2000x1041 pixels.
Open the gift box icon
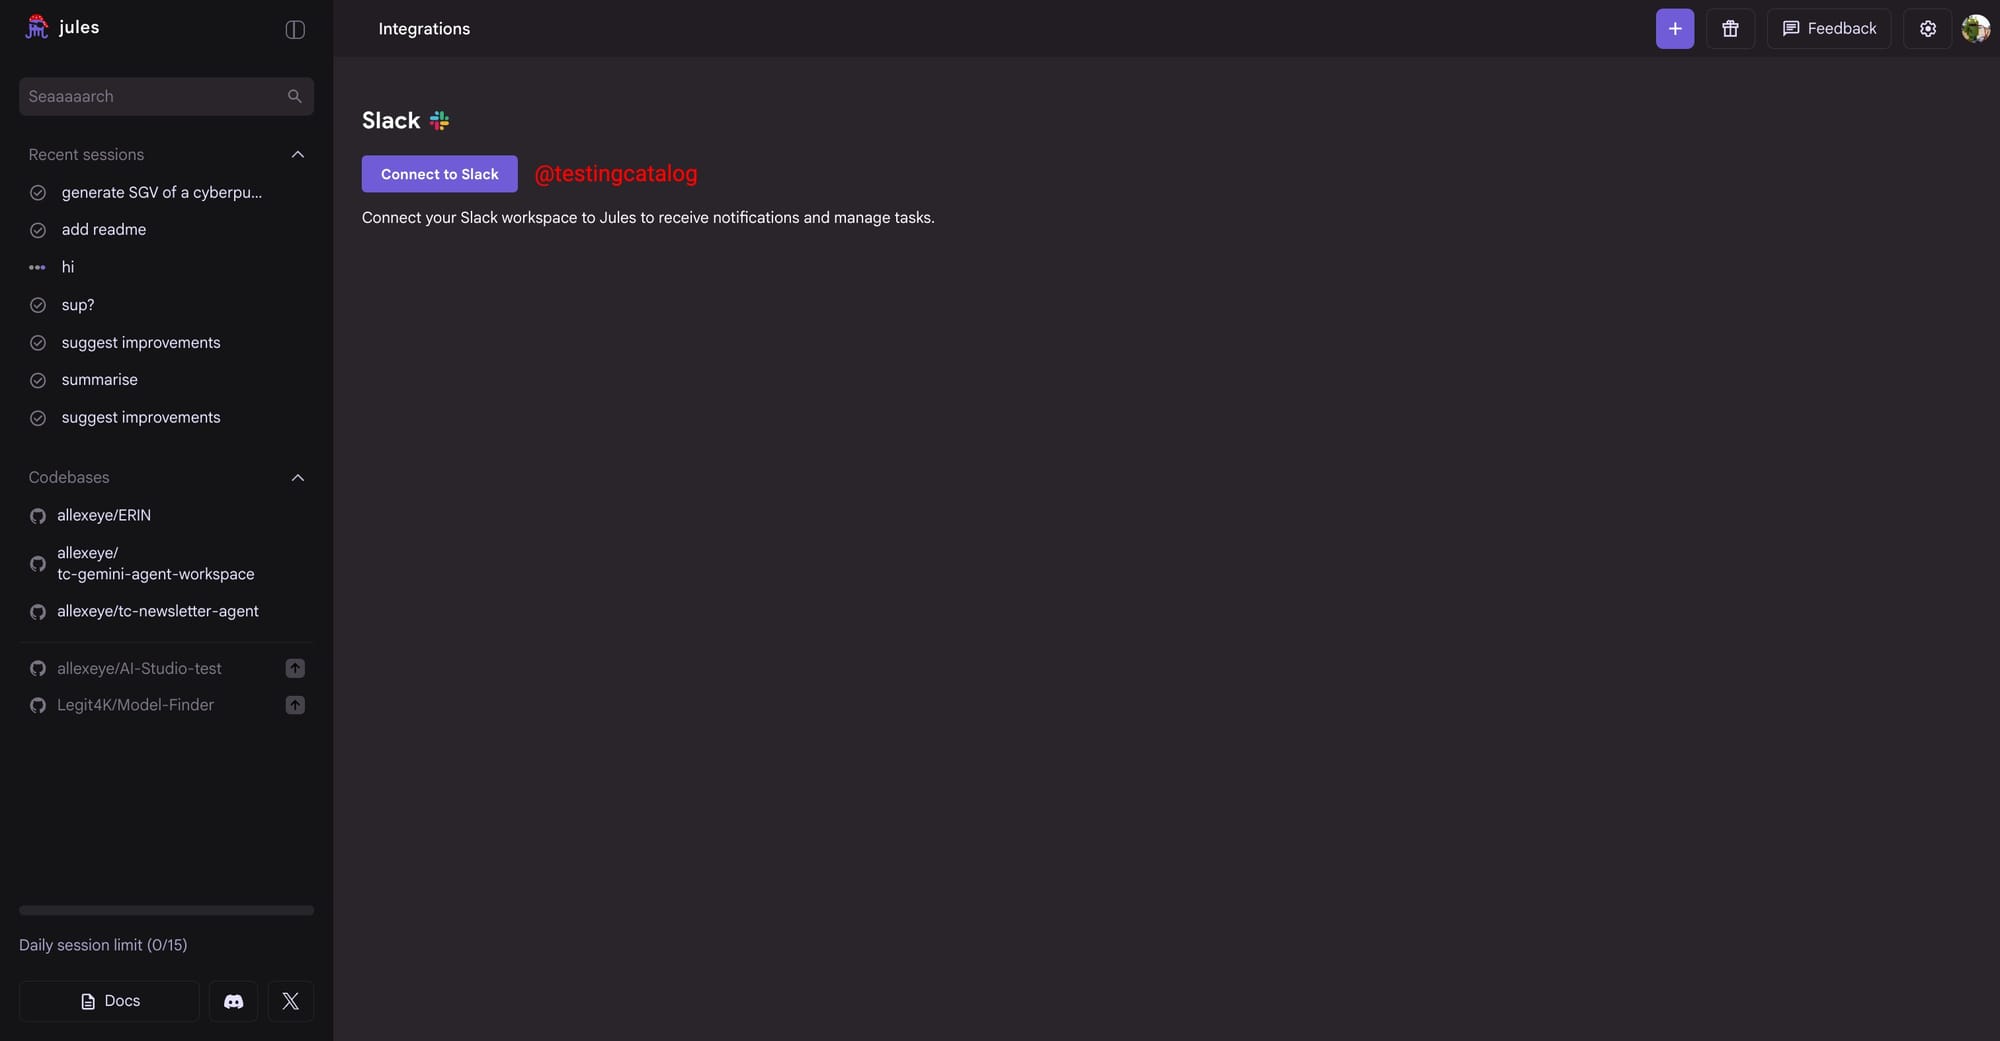tap(1730, 29)
